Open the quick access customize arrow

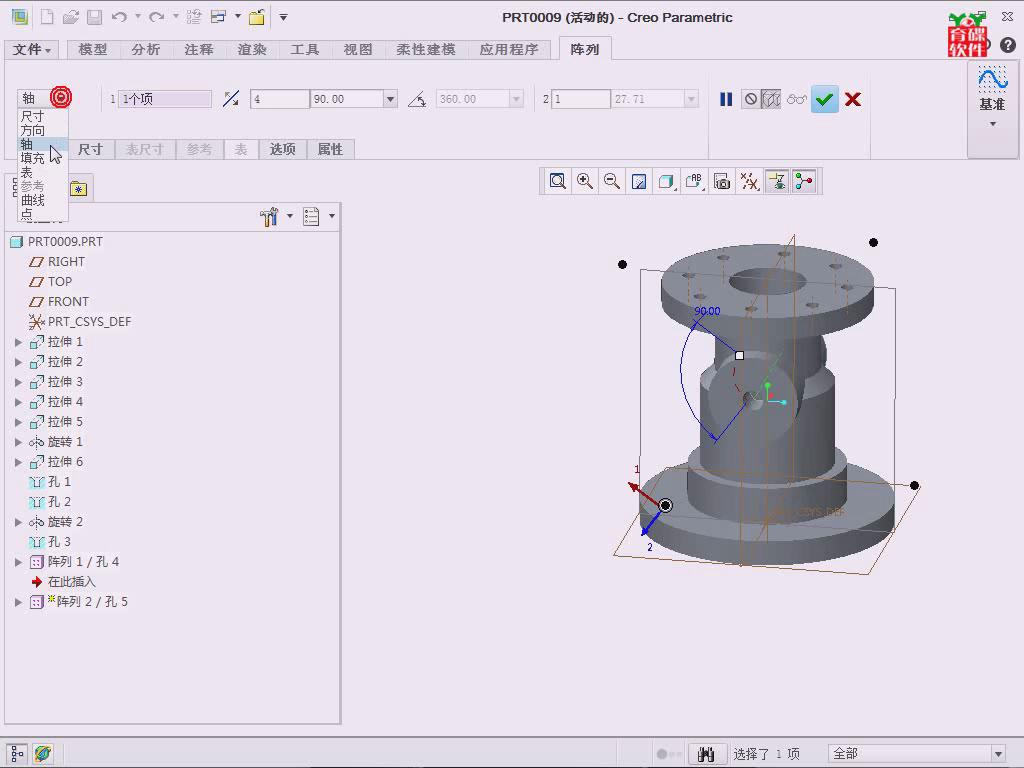coord(283,17)
